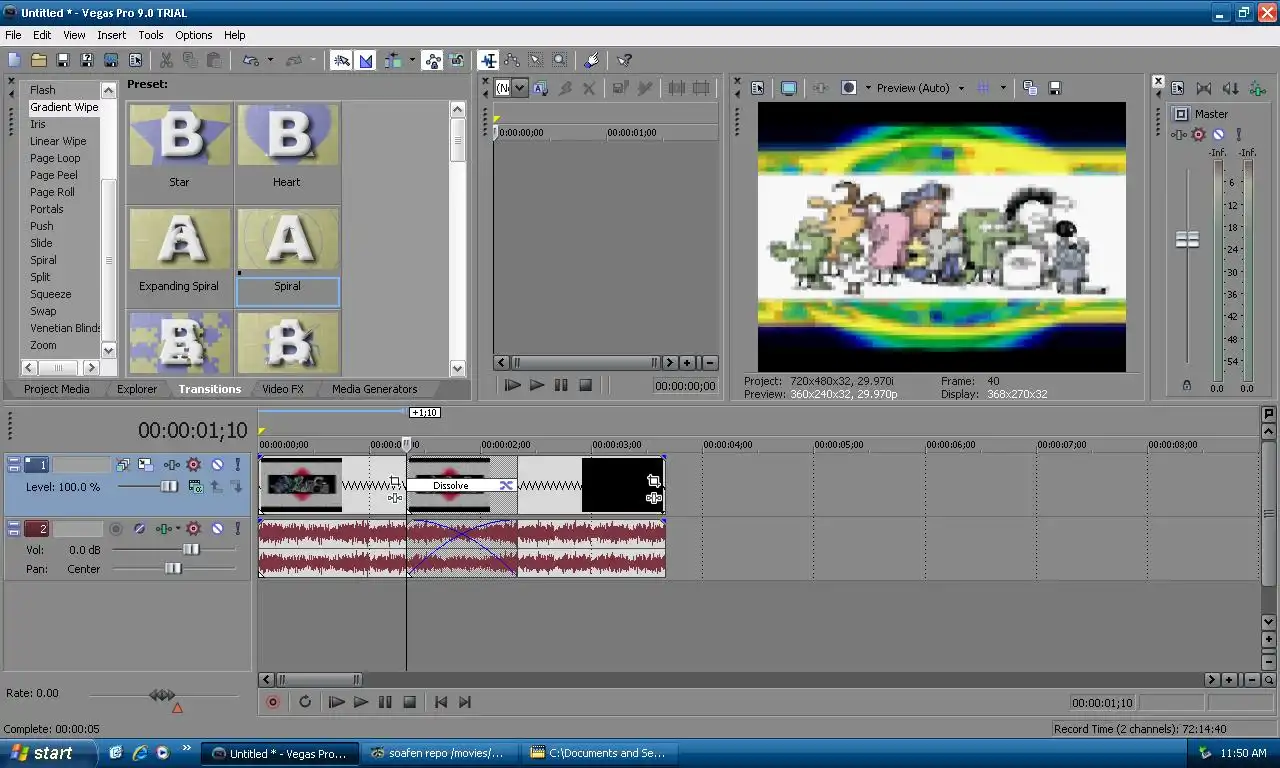
Task: Open the split-screen view dropdown arrow
Action: click(868, 88)
